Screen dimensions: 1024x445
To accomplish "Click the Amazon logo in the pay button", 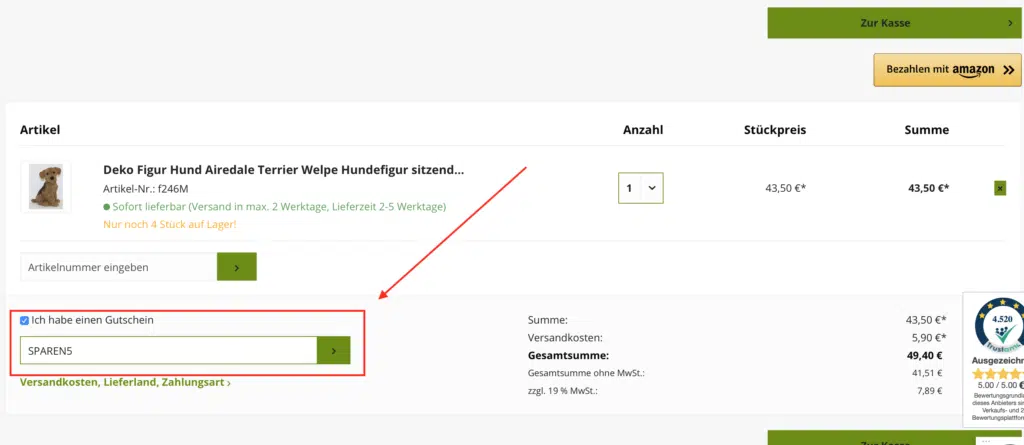I will [x=972, y=70].
